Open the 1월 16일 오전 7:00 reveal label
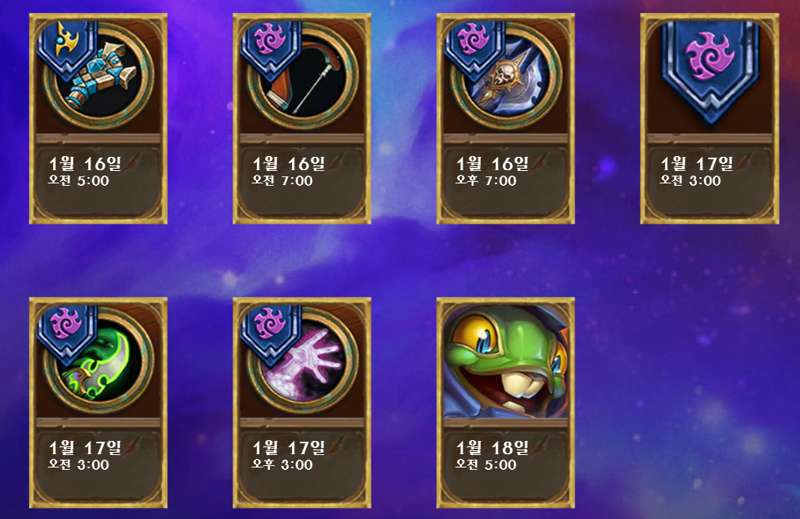Viewport: 800px width, 519px height. [x=288, y=171]
